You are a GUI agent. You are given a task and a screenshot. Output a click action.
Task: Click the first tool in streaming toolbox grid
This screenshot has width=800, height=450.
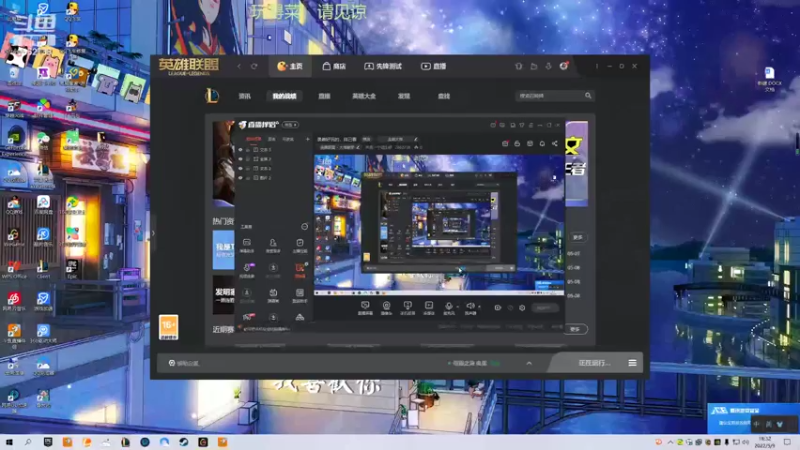(246, 245)
